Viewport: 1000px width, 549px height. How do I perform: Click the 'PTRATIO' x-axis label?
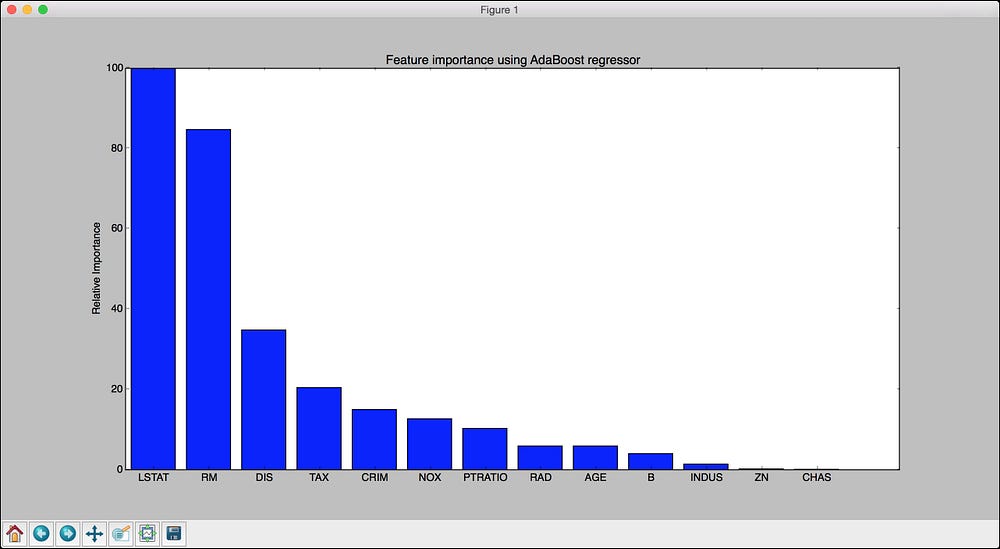[485, 478]
